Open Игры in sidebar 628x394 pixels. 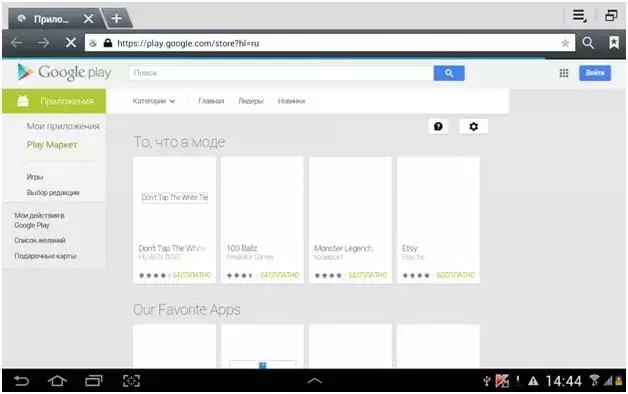tap(35, 177)
